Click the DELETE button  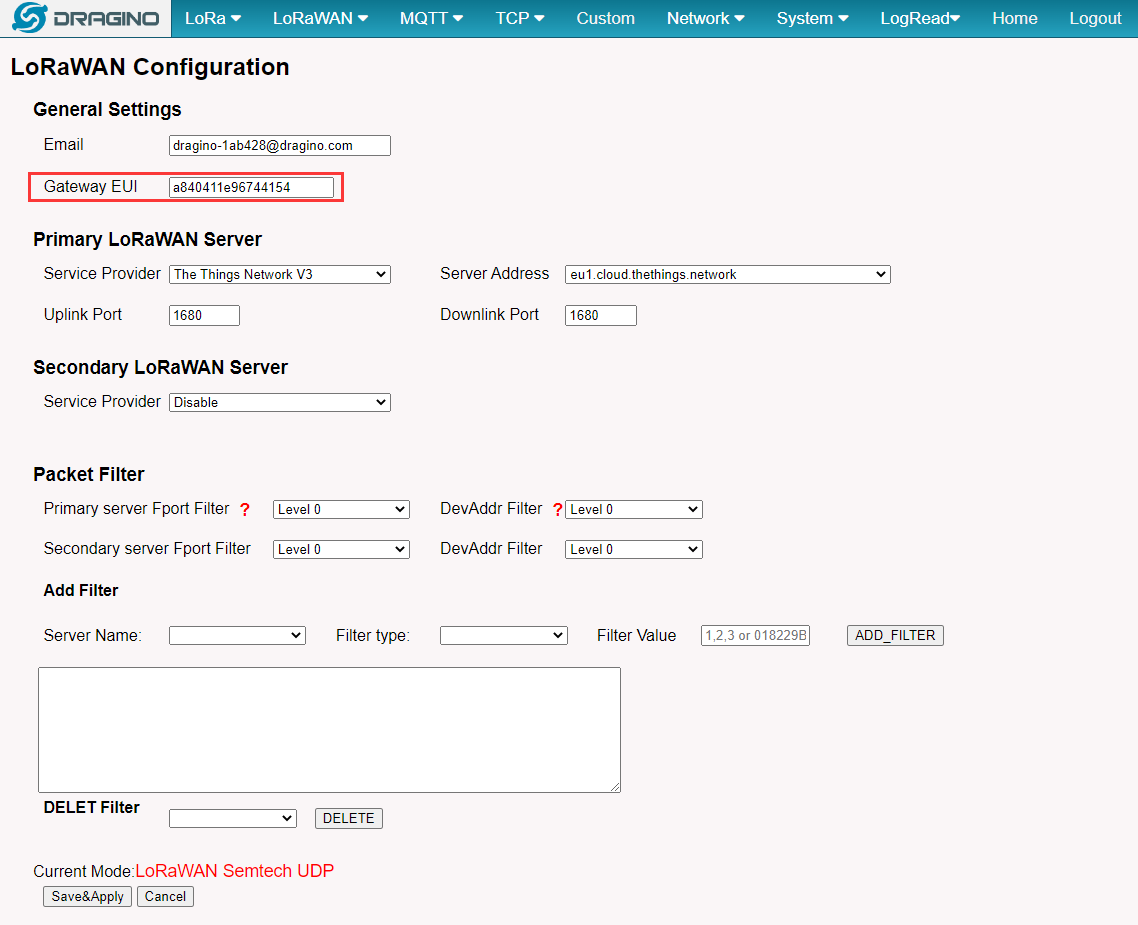pyautogui.click(x=348, y=818)
